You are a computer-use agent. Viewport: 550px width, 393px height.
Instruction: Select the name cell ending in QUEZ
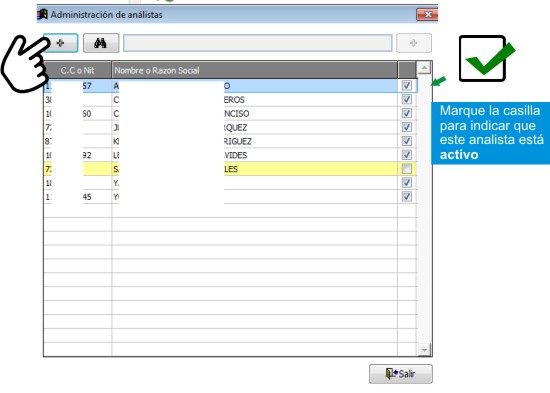click(x=255, y=127)
